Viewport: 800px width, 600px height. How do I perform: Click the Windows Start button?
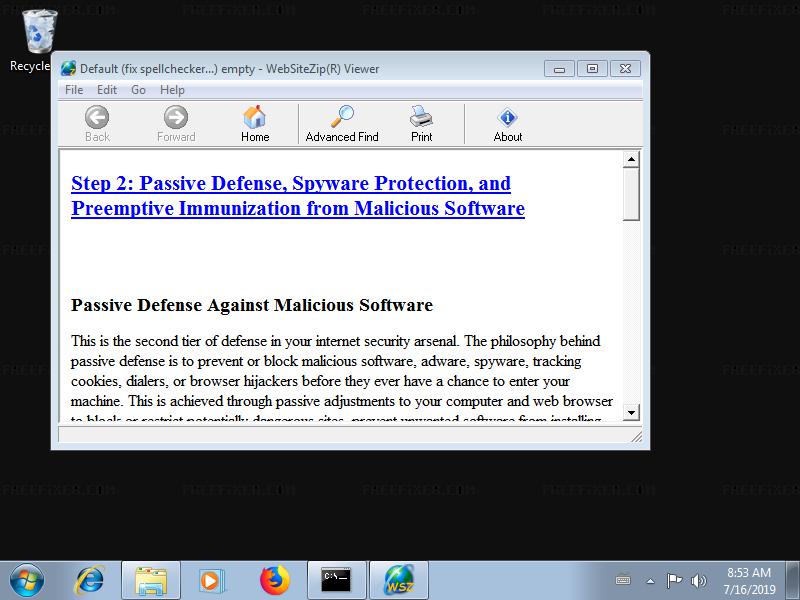[x=27, y=580]
